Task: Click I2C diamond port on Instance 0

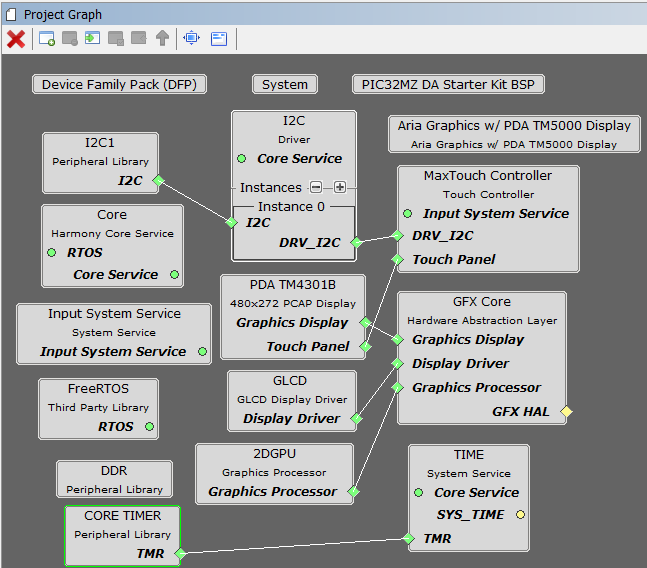Action: (x=231, y=222)
